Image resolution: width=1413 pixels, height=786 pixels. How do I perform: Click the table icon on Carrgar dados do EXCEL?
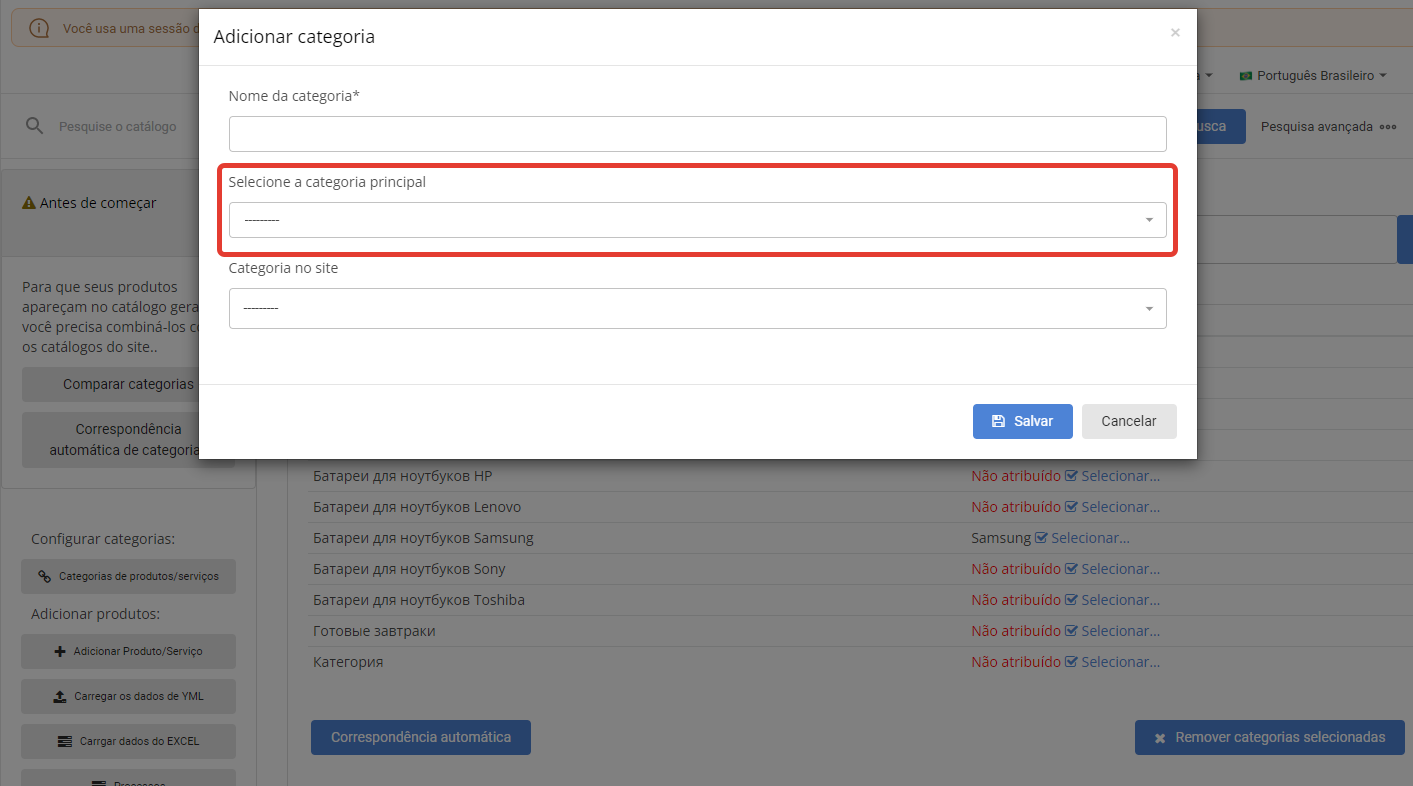[65, 741]
